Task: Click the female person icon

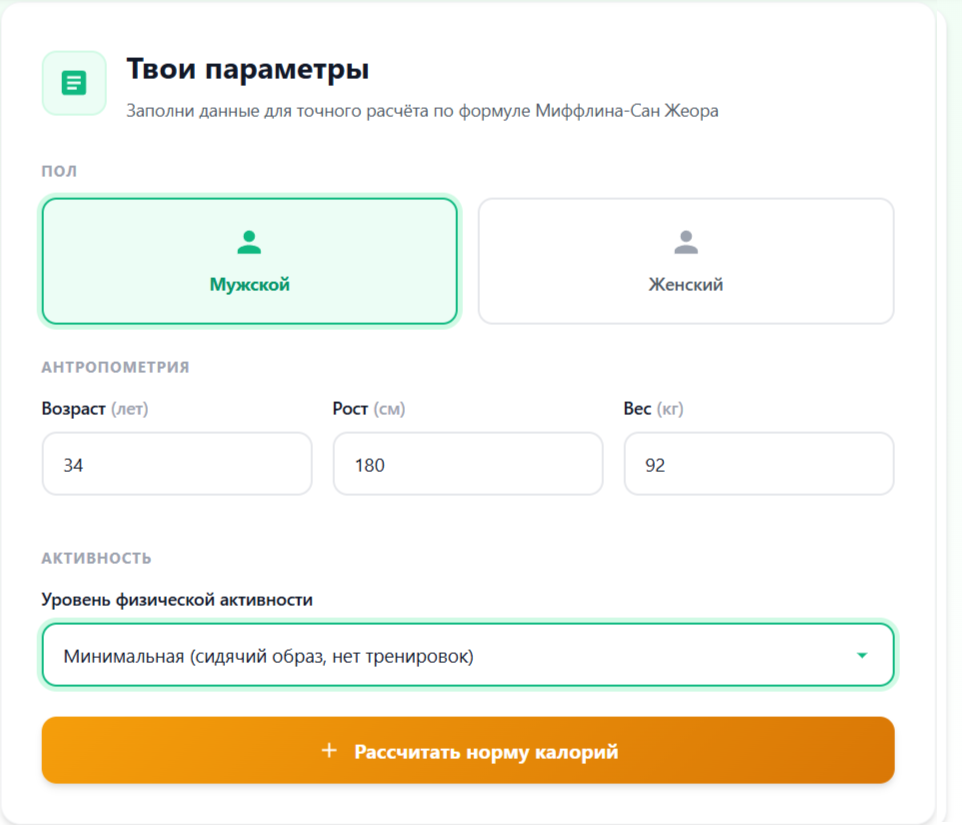Action: (685, 238)
